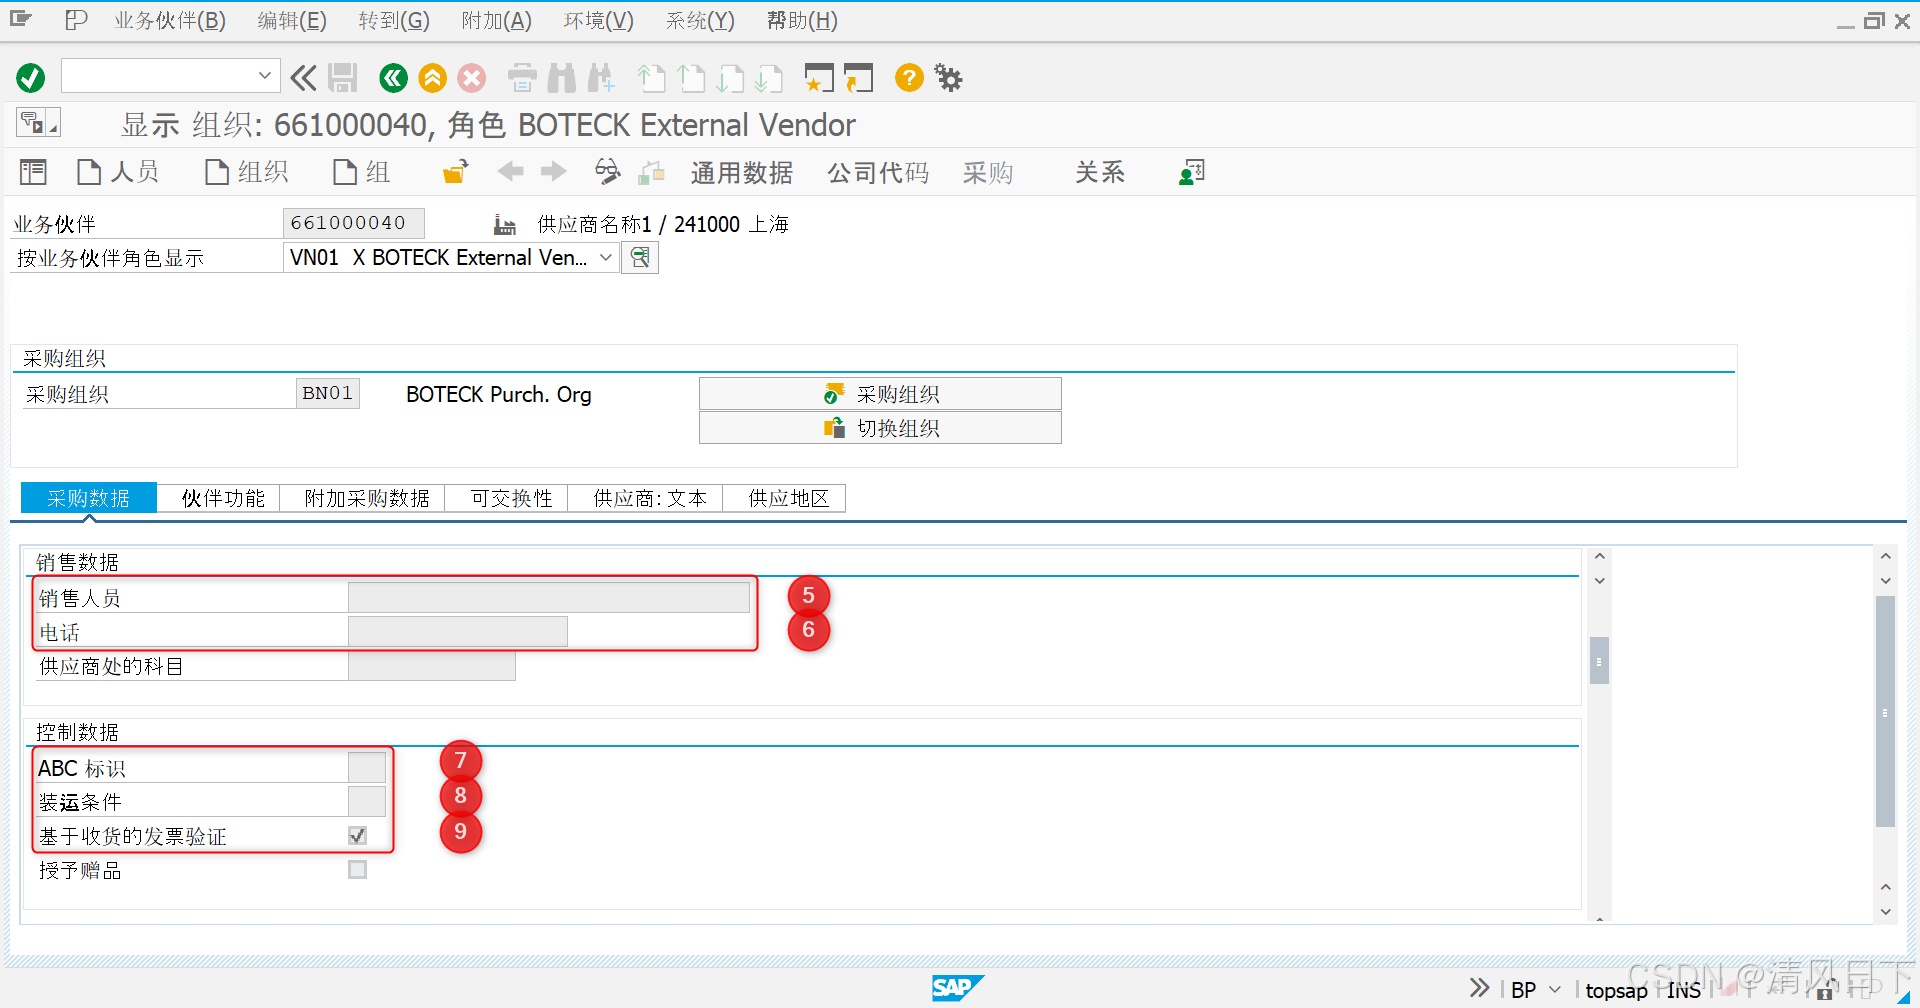Click the green Back icon
The image size is (1920, 1008).
(393, 78)
